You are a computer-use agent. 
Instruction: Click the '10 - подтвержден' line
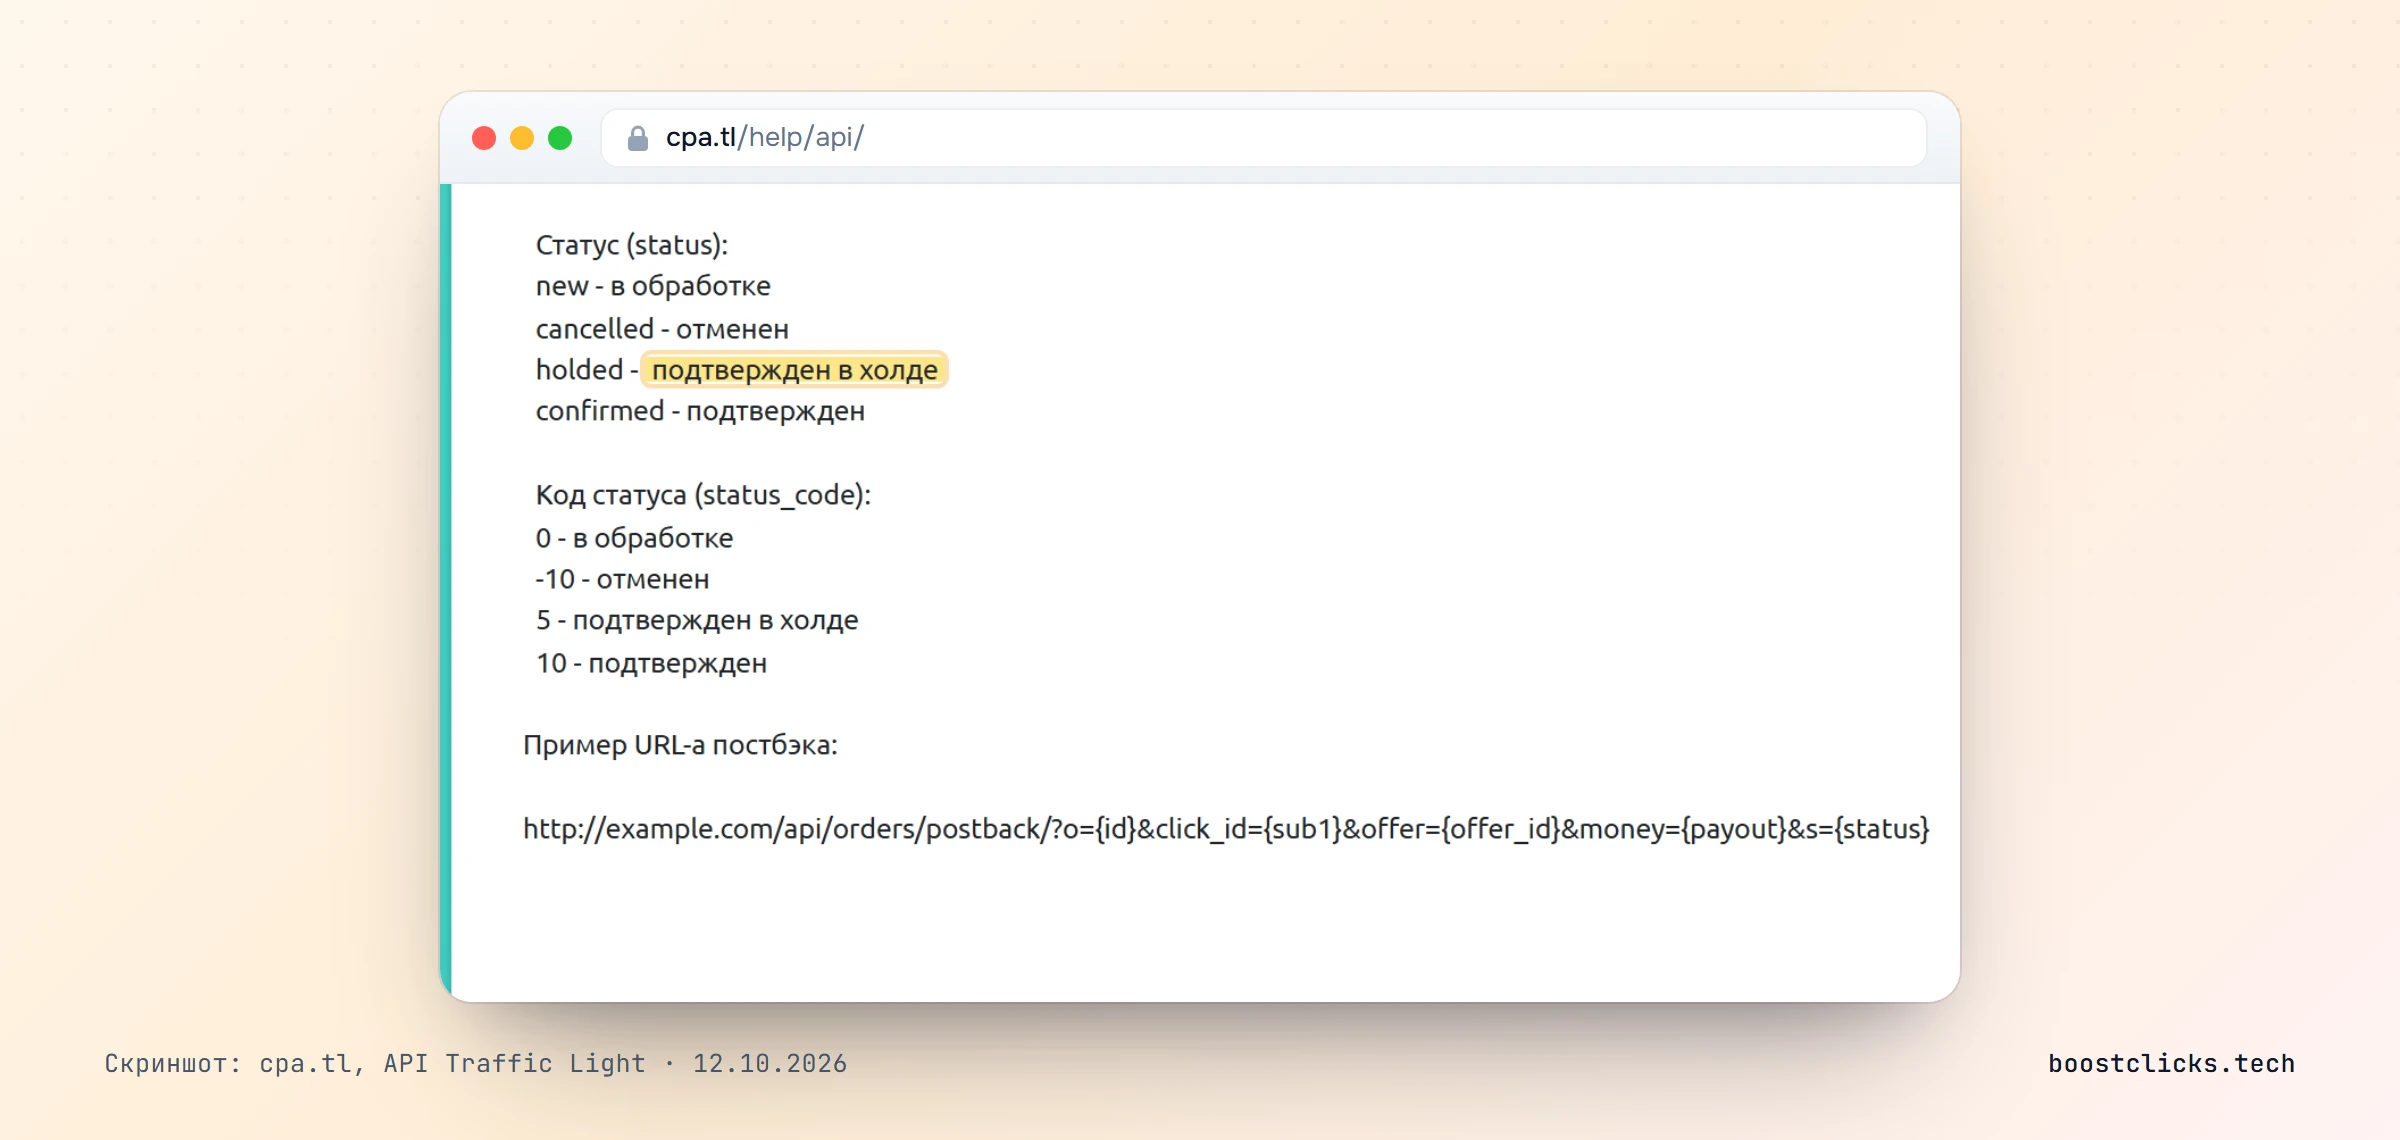651,663
